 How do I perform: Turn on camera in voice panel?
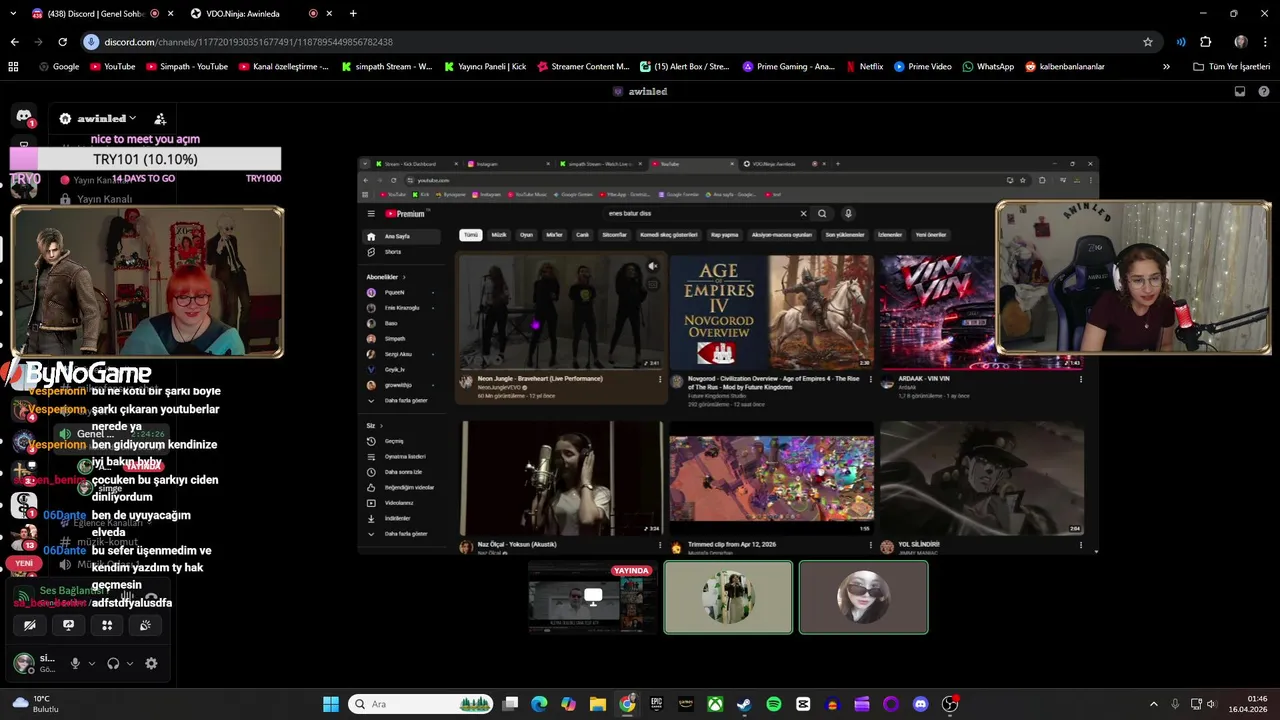tap(30, 625)
